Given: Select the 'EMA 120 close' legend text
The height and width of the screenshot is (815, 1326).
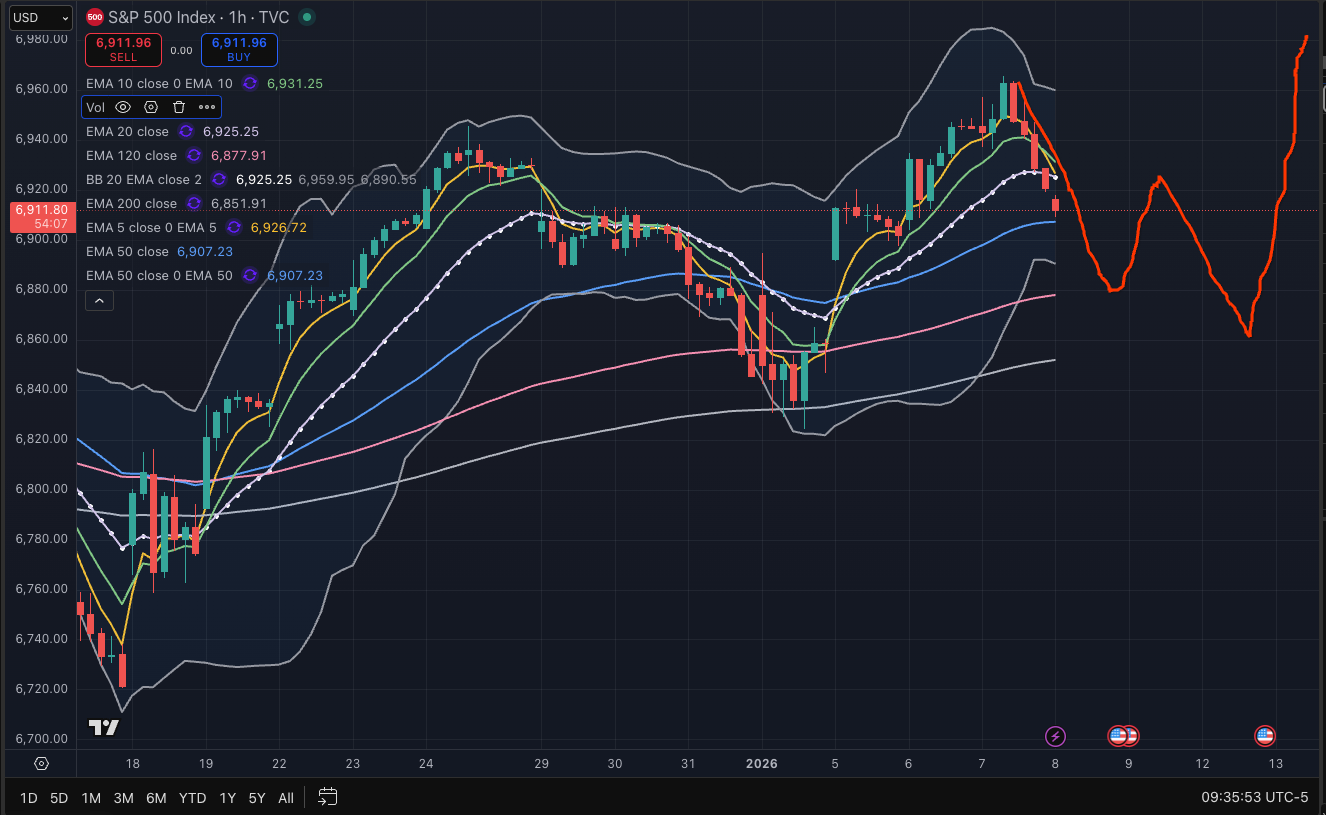Looking at the screenshot, I should pyautogui.click(x=131, y=155).
